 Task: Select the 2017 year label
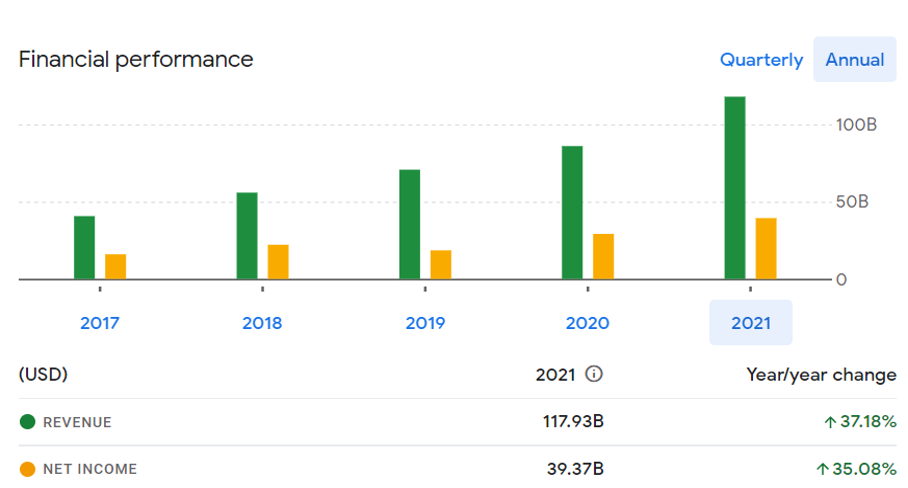99,323
